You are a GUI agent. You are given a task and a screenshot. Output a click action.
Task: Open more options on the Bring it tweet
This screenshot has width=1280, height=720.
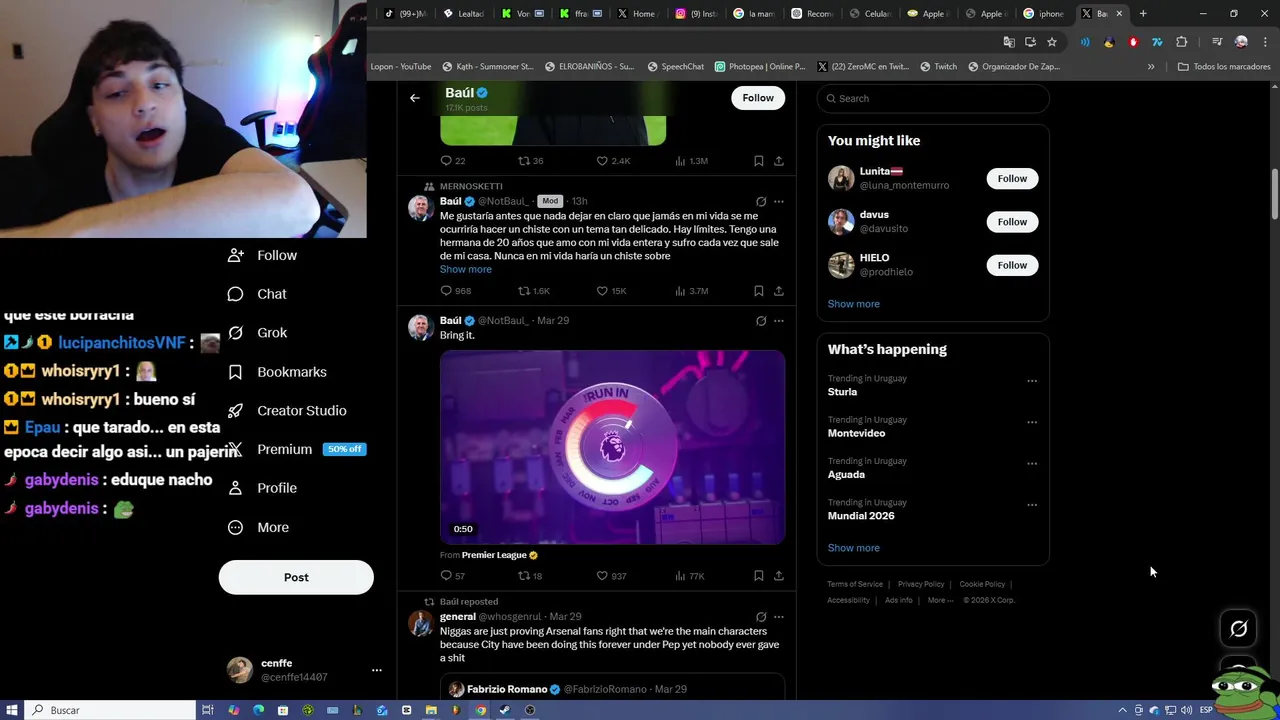pos(779,321)
